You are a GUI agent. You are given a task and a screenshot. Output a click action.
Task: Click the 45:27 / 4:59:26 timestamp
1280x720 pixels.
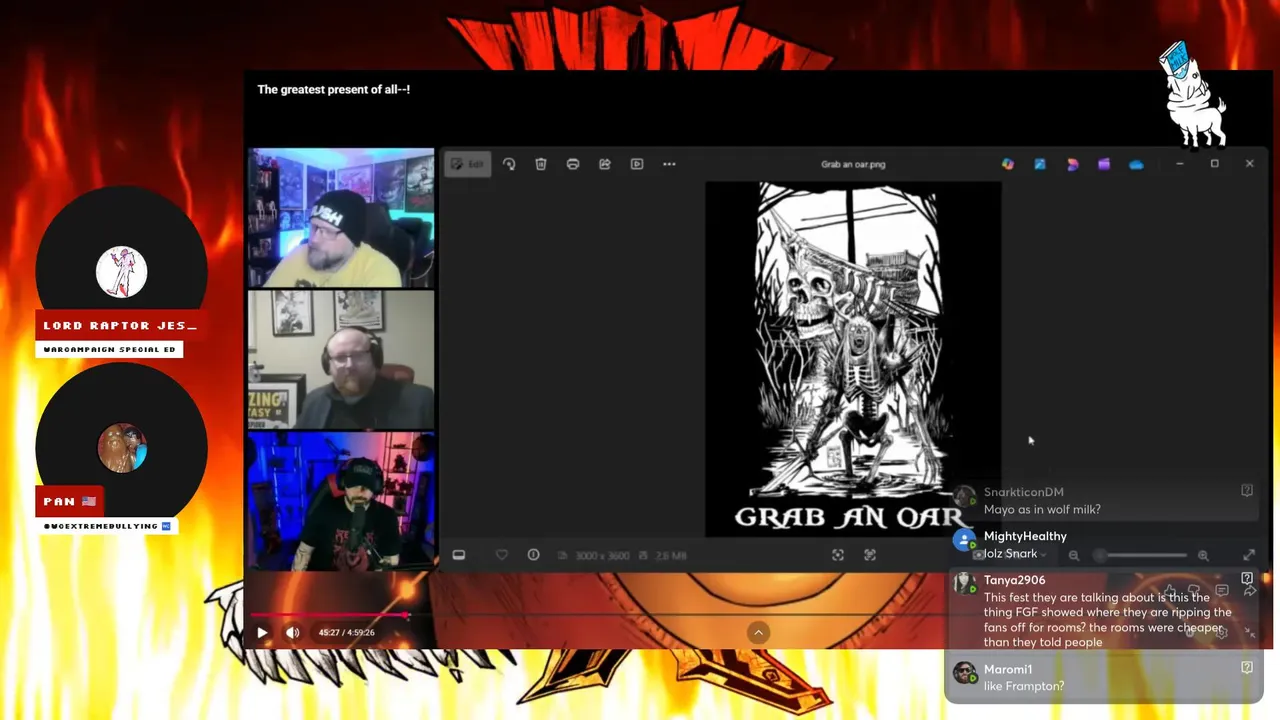347,633
